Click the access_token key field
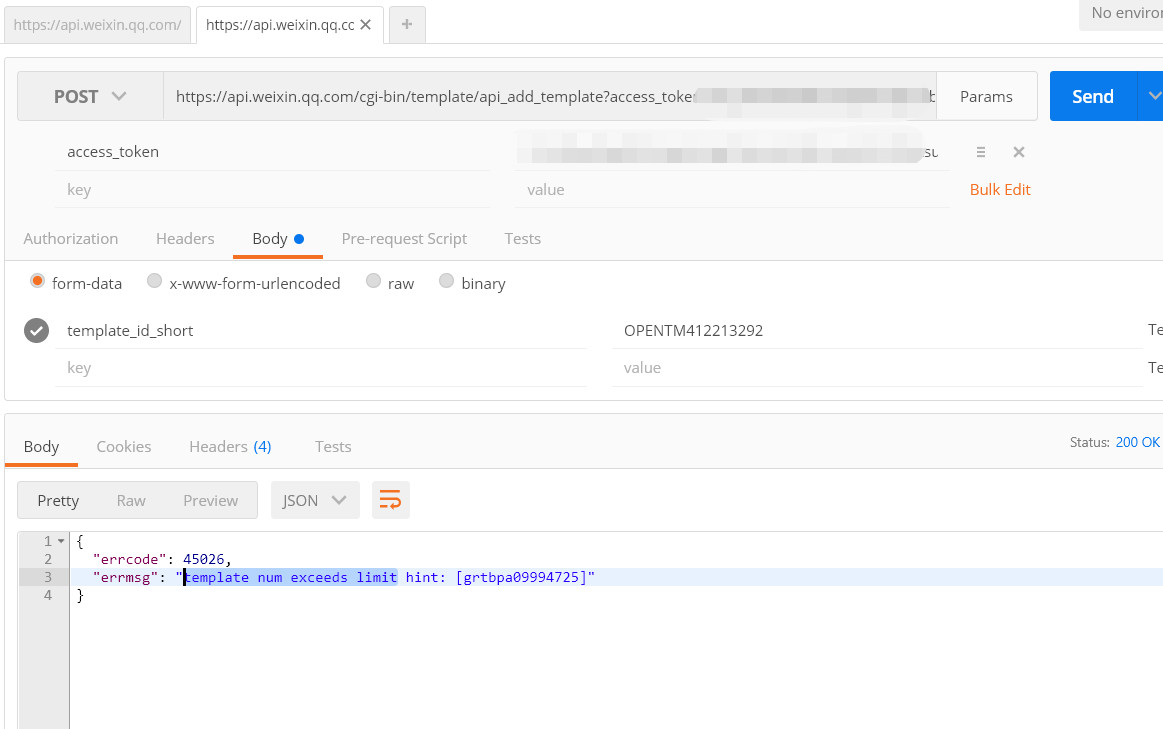 click(272, 152)
